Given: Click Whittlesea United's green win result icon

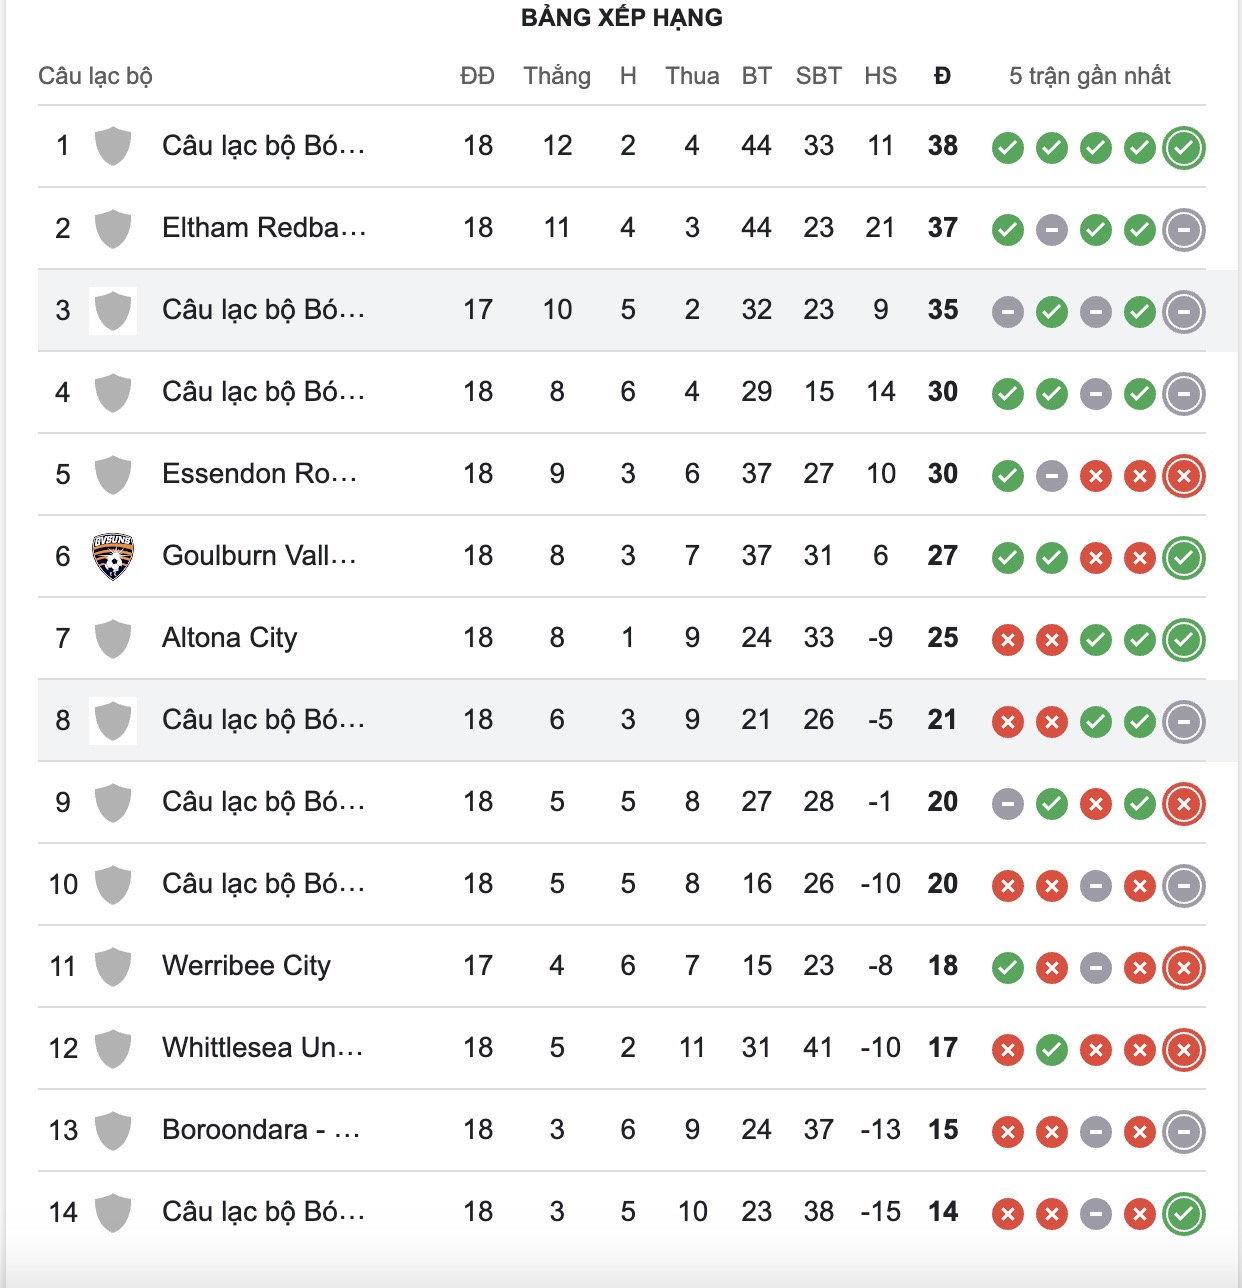Looking at the screenshot, I should (1052, 1050).
